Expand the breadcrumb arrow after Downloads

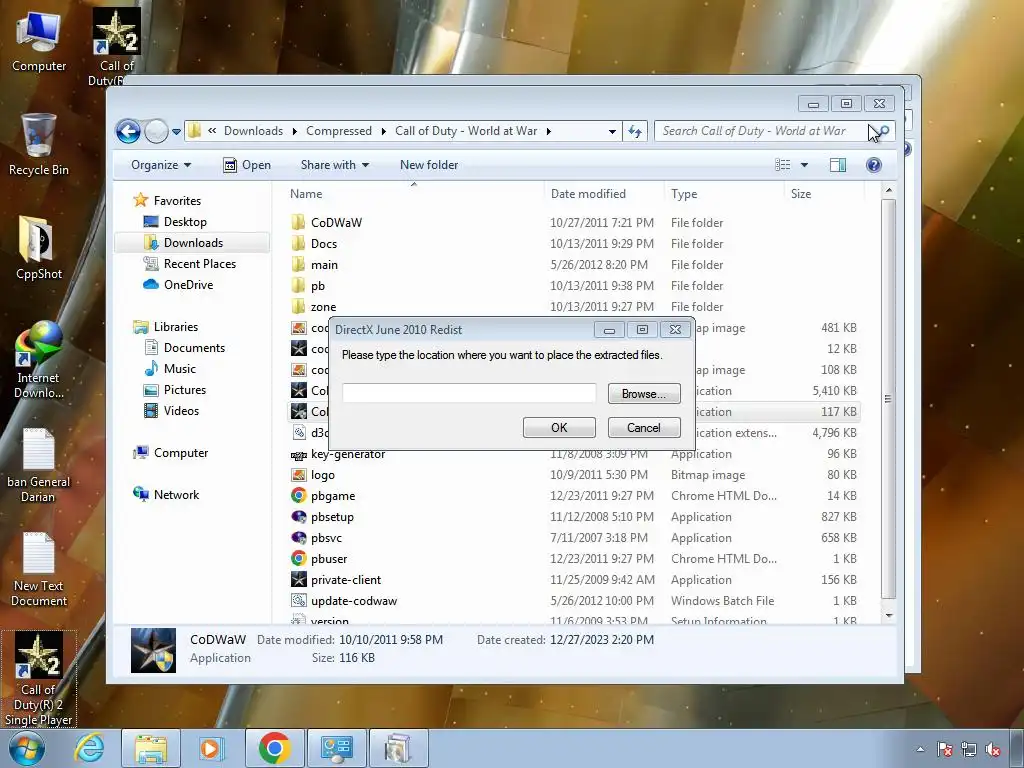(x=295, y=131)
